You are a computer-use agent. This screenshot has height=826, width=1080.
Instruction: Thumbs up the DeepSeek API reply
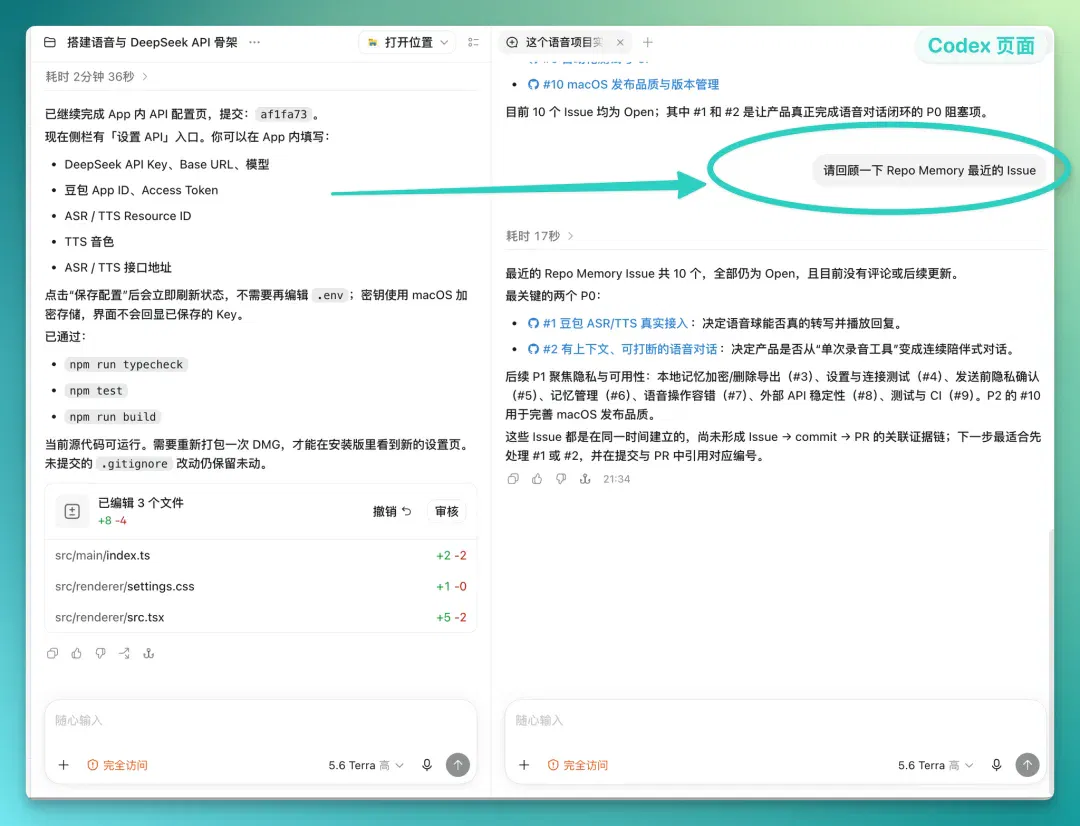[76, 653]
